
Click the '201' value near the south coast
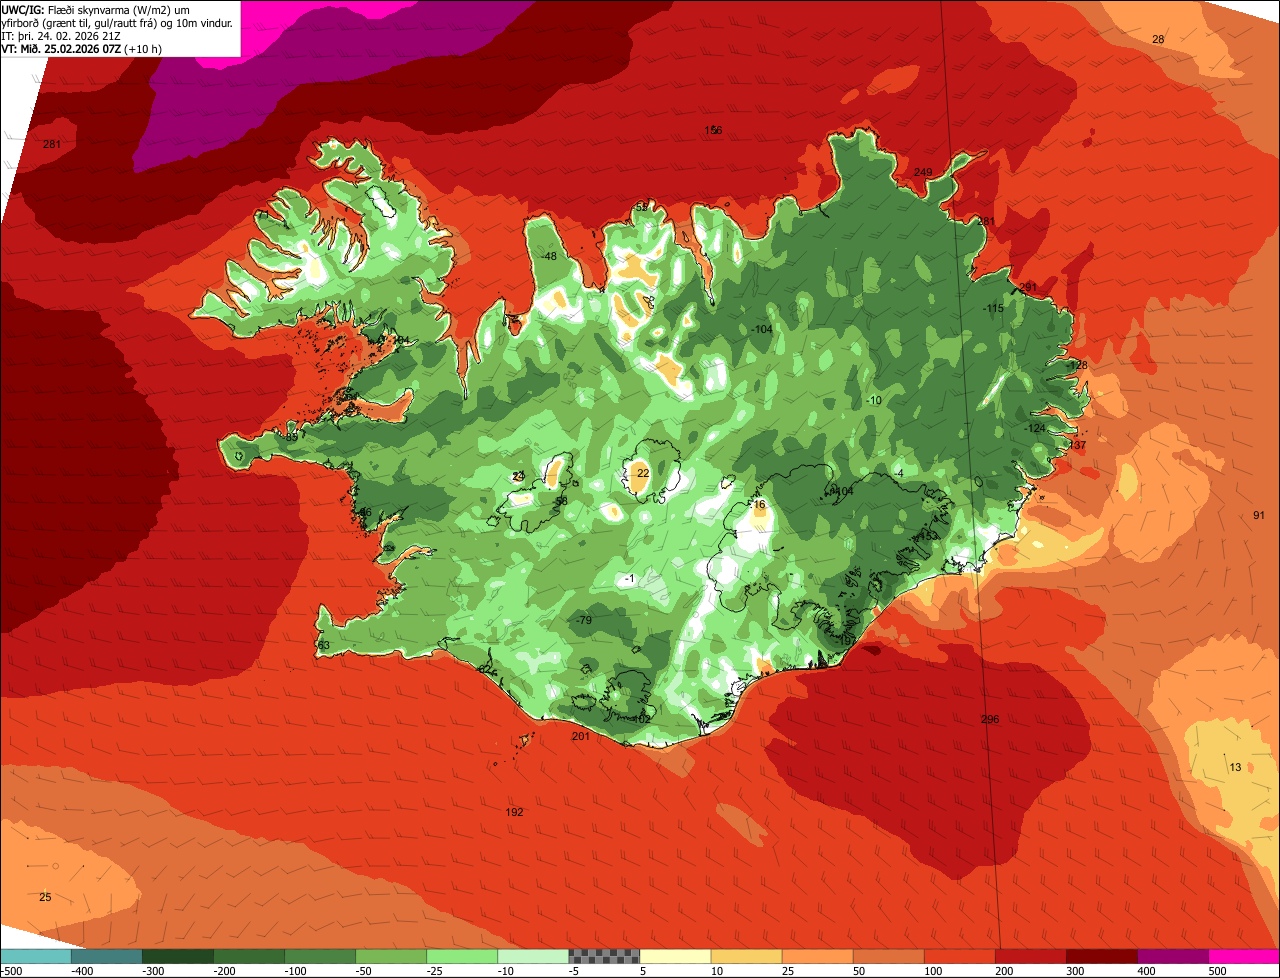click(581, 737)
